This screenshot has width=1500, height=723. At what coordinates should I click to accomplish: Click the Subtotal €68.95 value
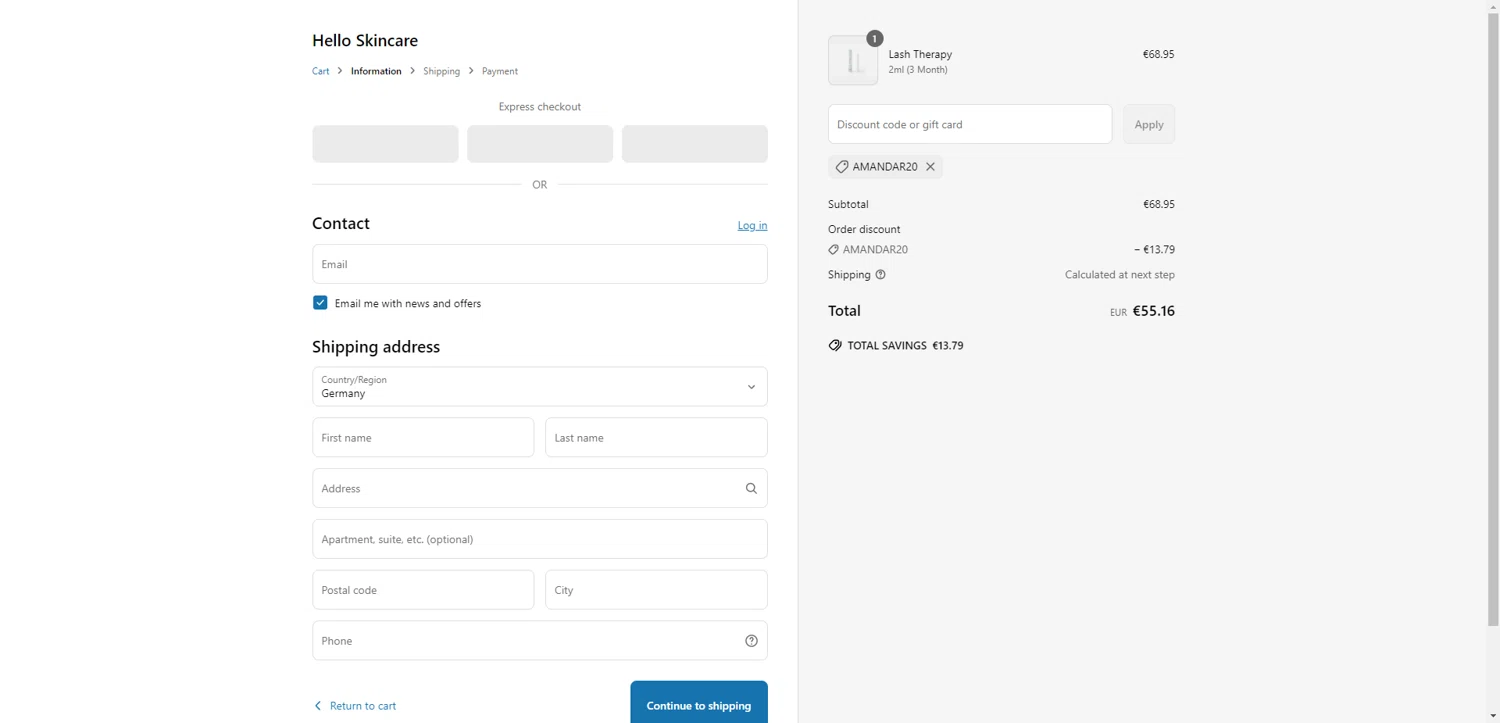(1159, 204)
